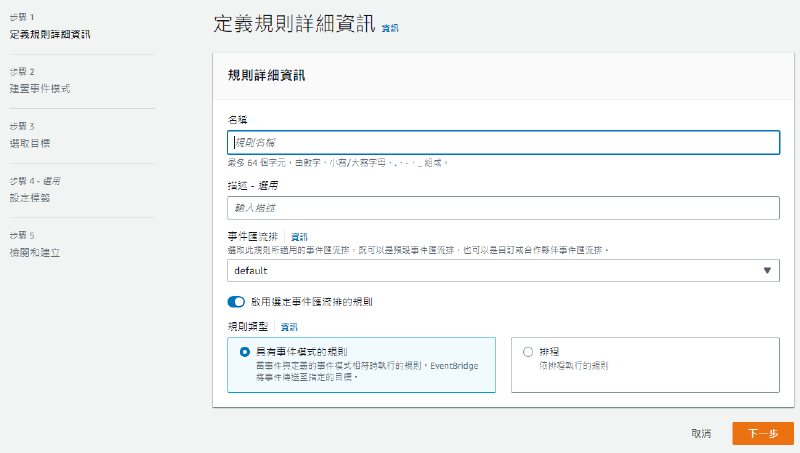Viewport: 800px width, 453px height.
Task: Select the 具有事件模式的規則 radio button
Action: [x=245, y=352]
